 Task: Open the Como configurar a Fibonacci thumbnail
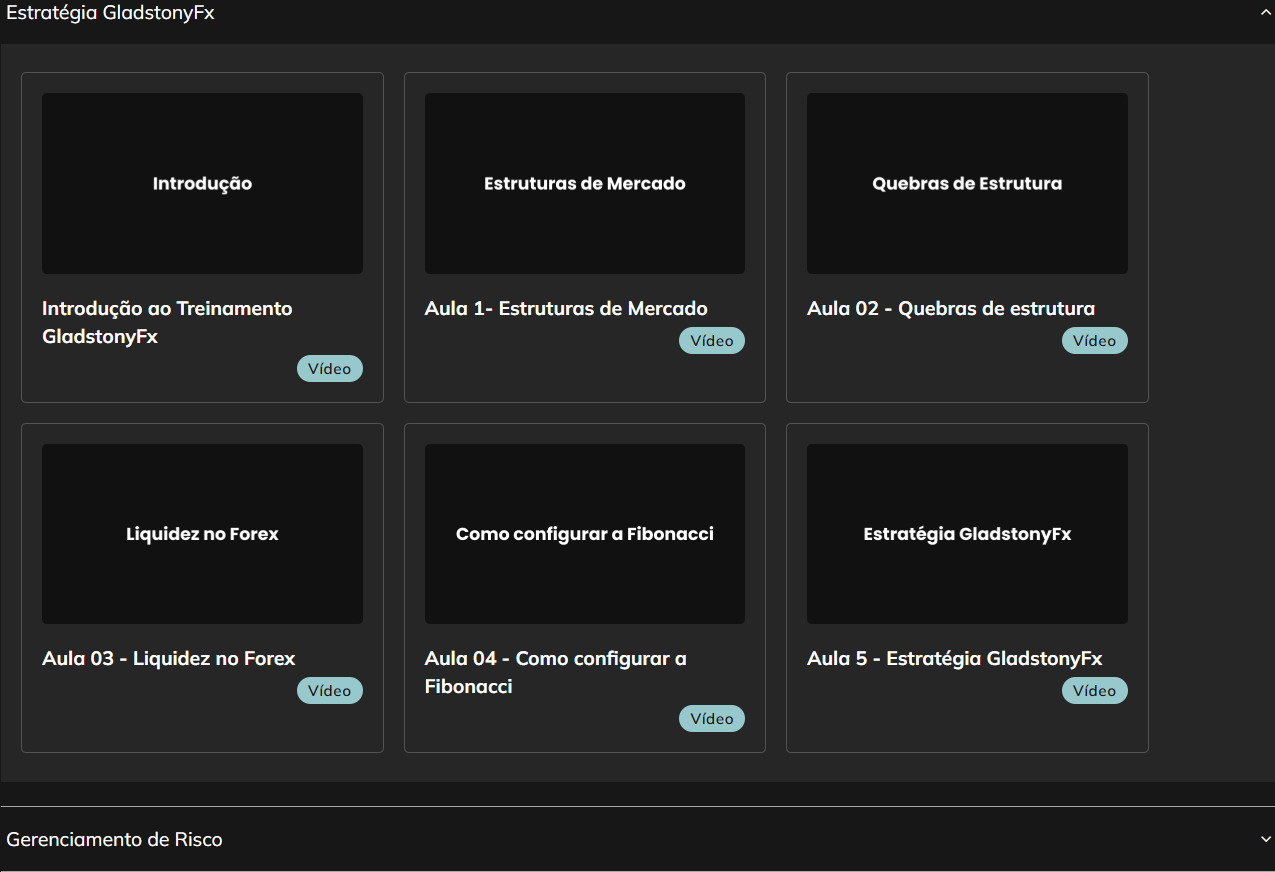tap(585, 534)
